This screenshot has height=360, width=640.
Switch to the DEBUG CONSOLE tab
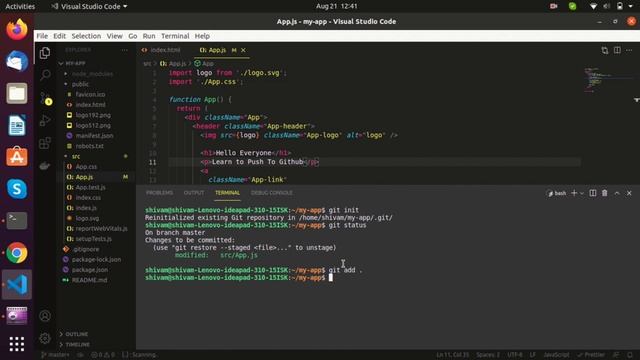click(272, 193)
